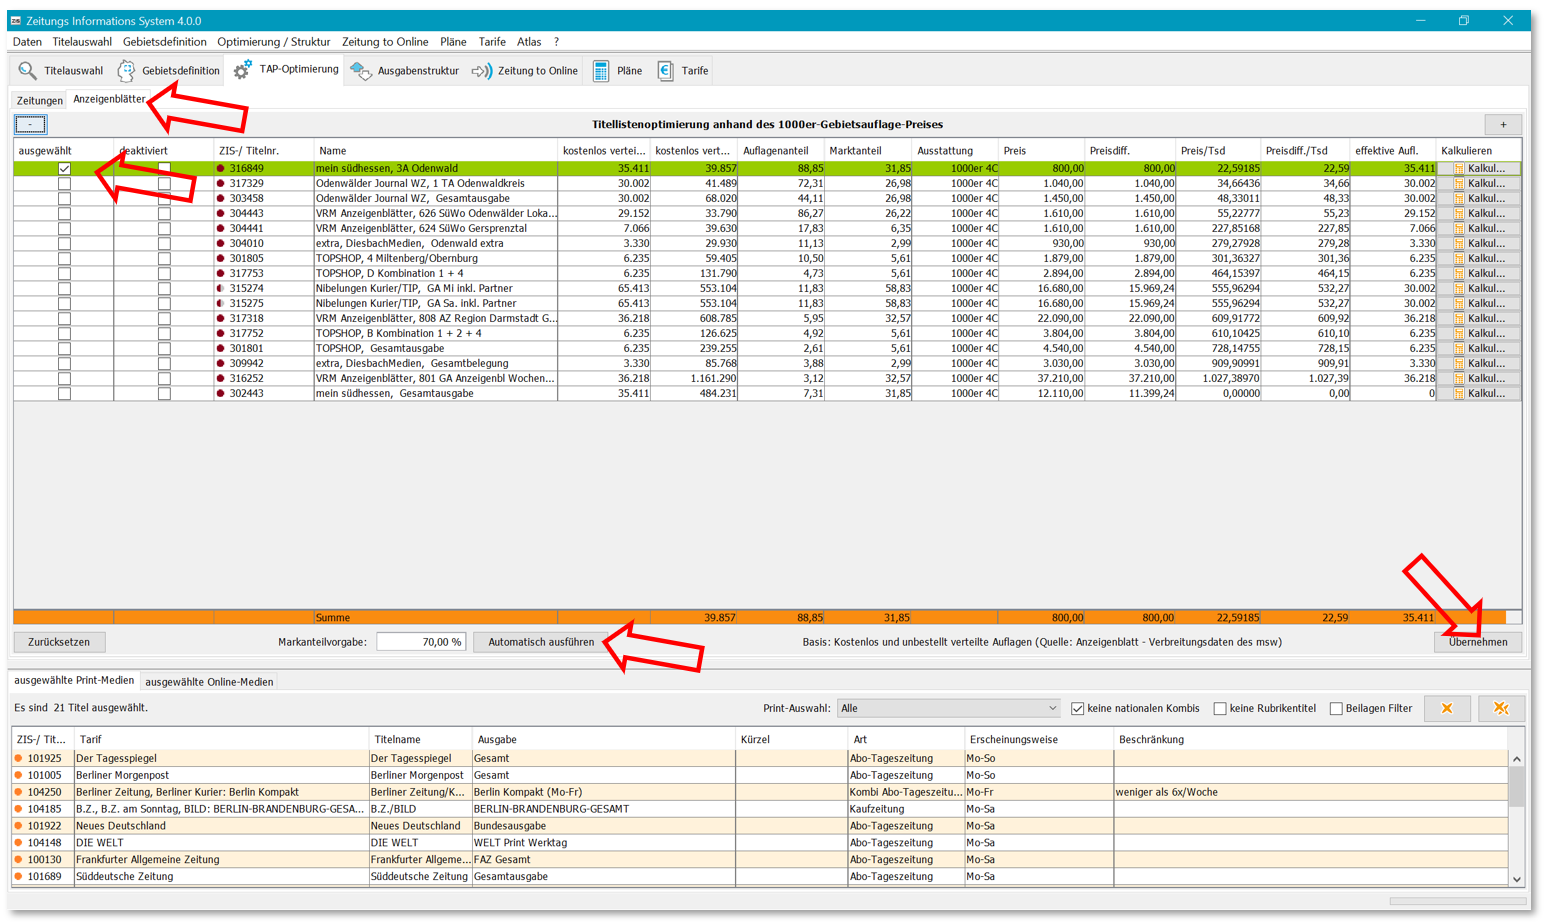Open Pläne calculator toolbar icon
The width and height of the screenshot is (1546, 922).
click(x=601, y=71)
